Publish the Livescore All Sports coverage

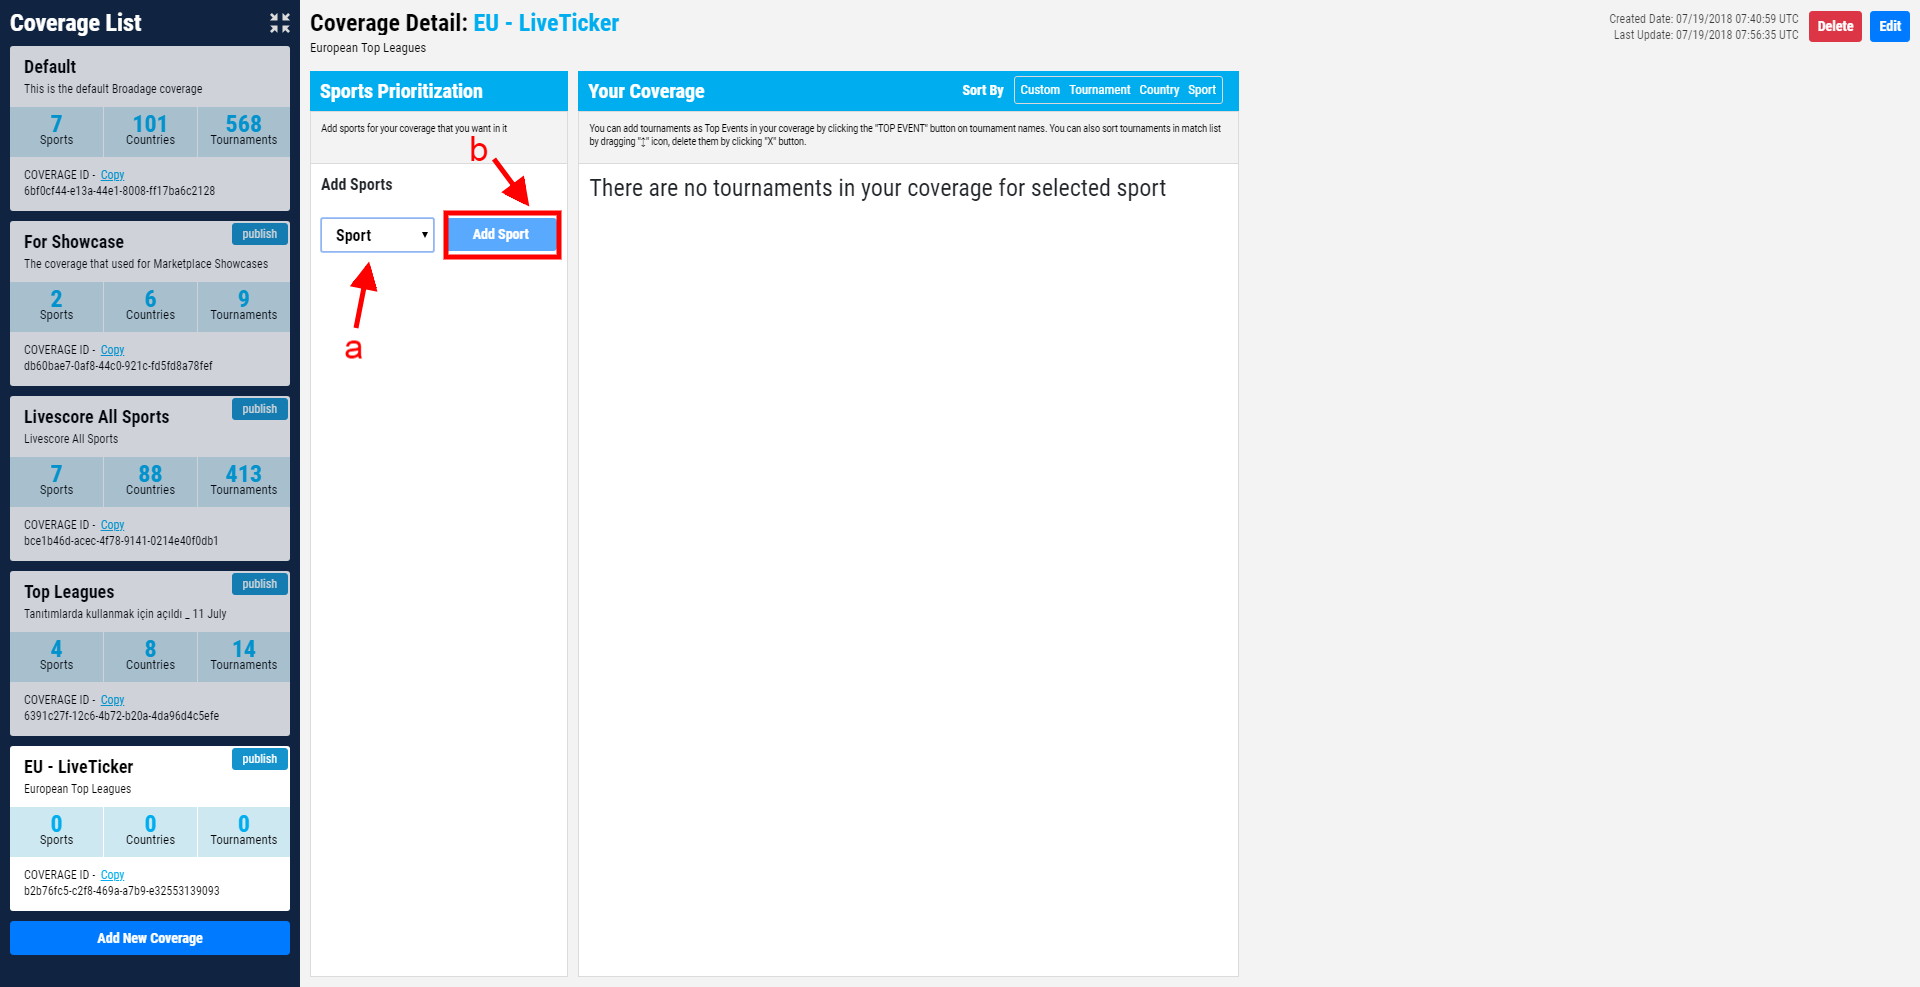260,409
